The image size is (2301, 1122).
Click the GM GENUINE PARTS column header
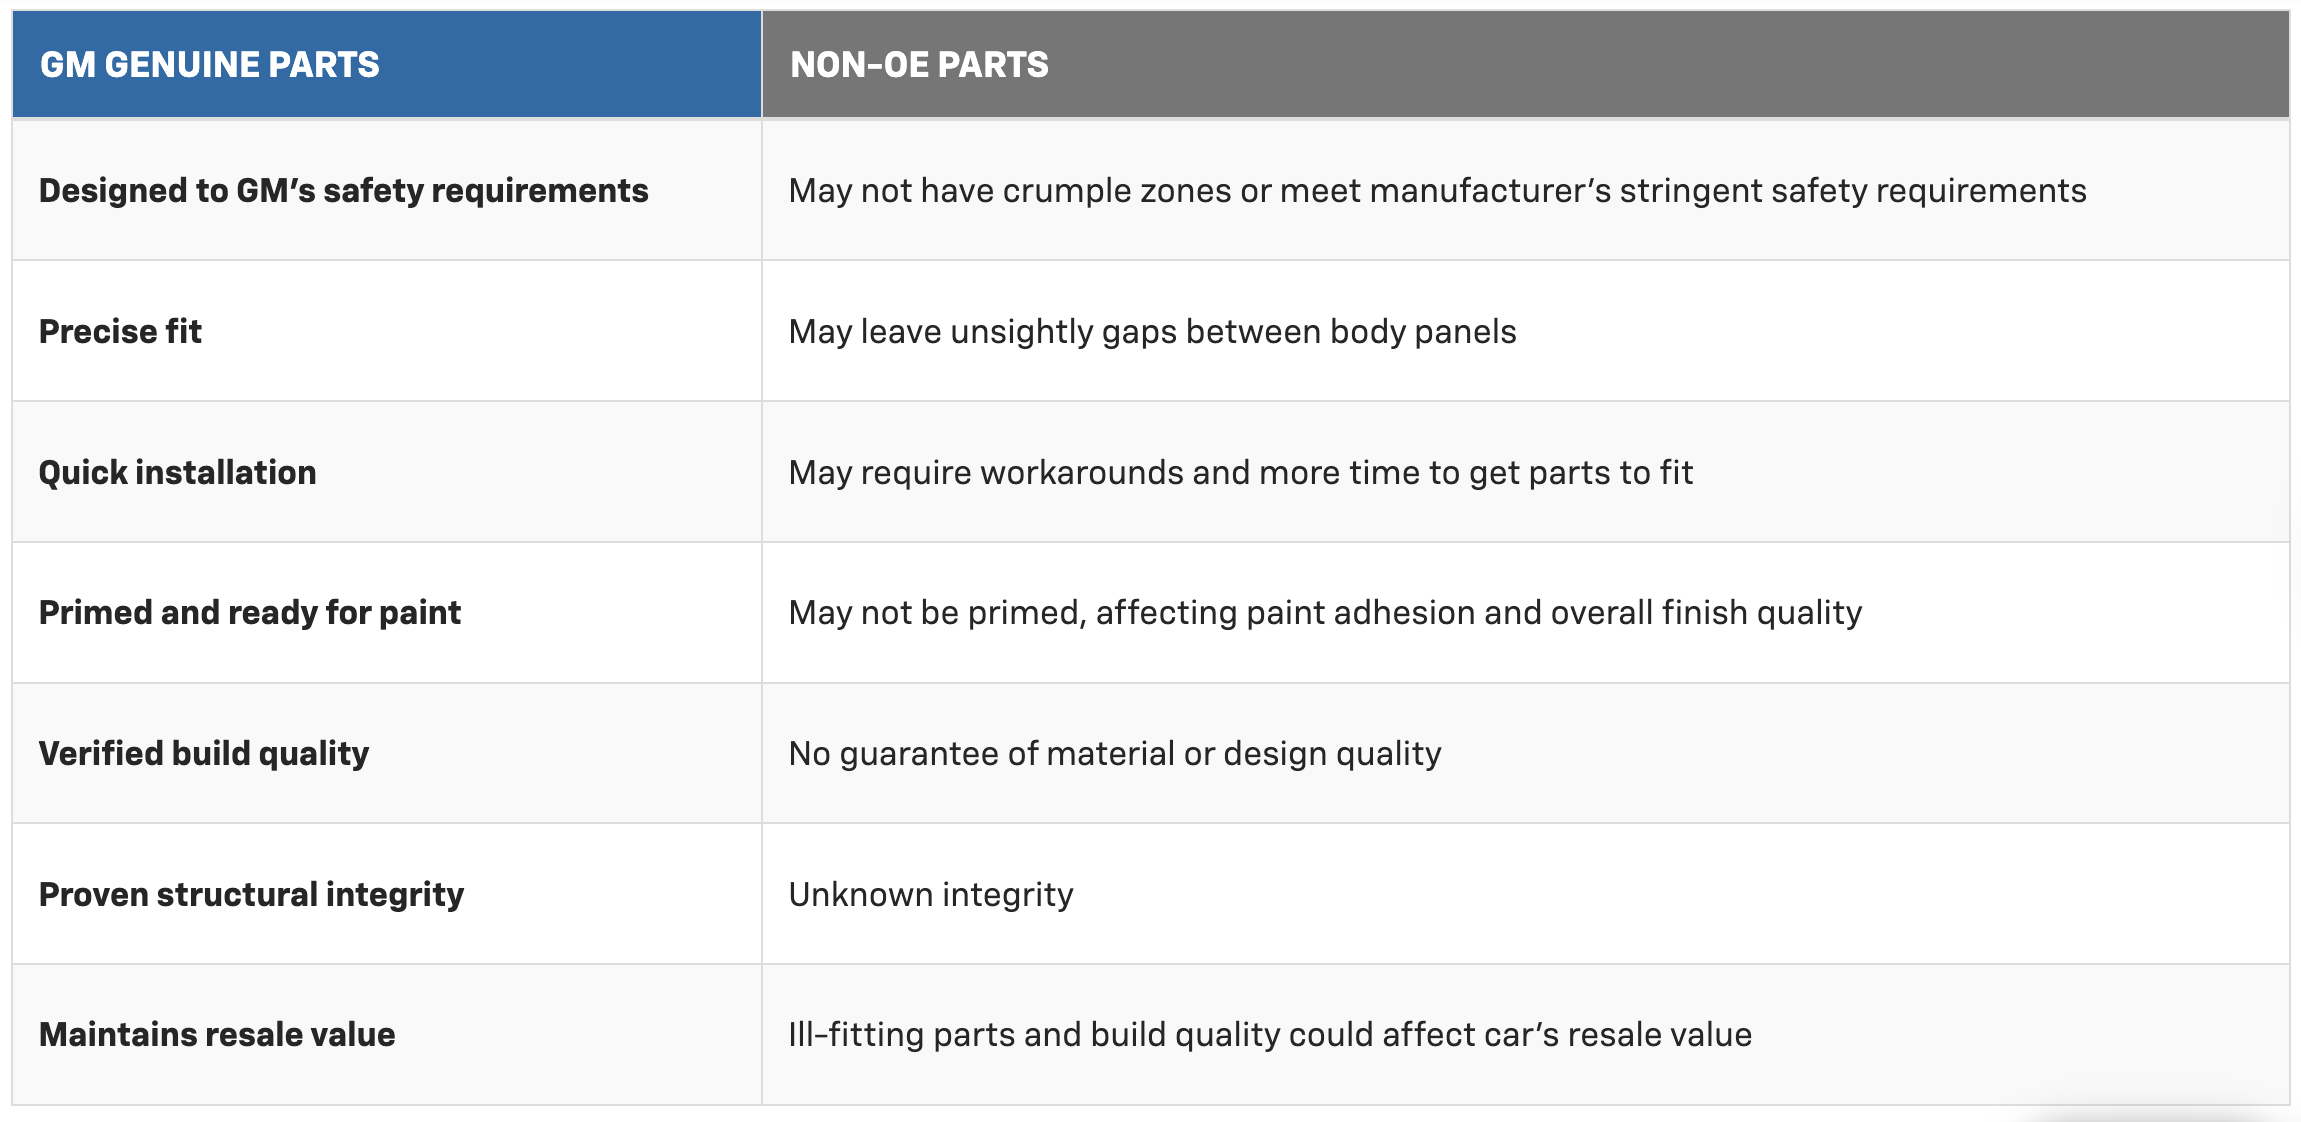[210, 65]
